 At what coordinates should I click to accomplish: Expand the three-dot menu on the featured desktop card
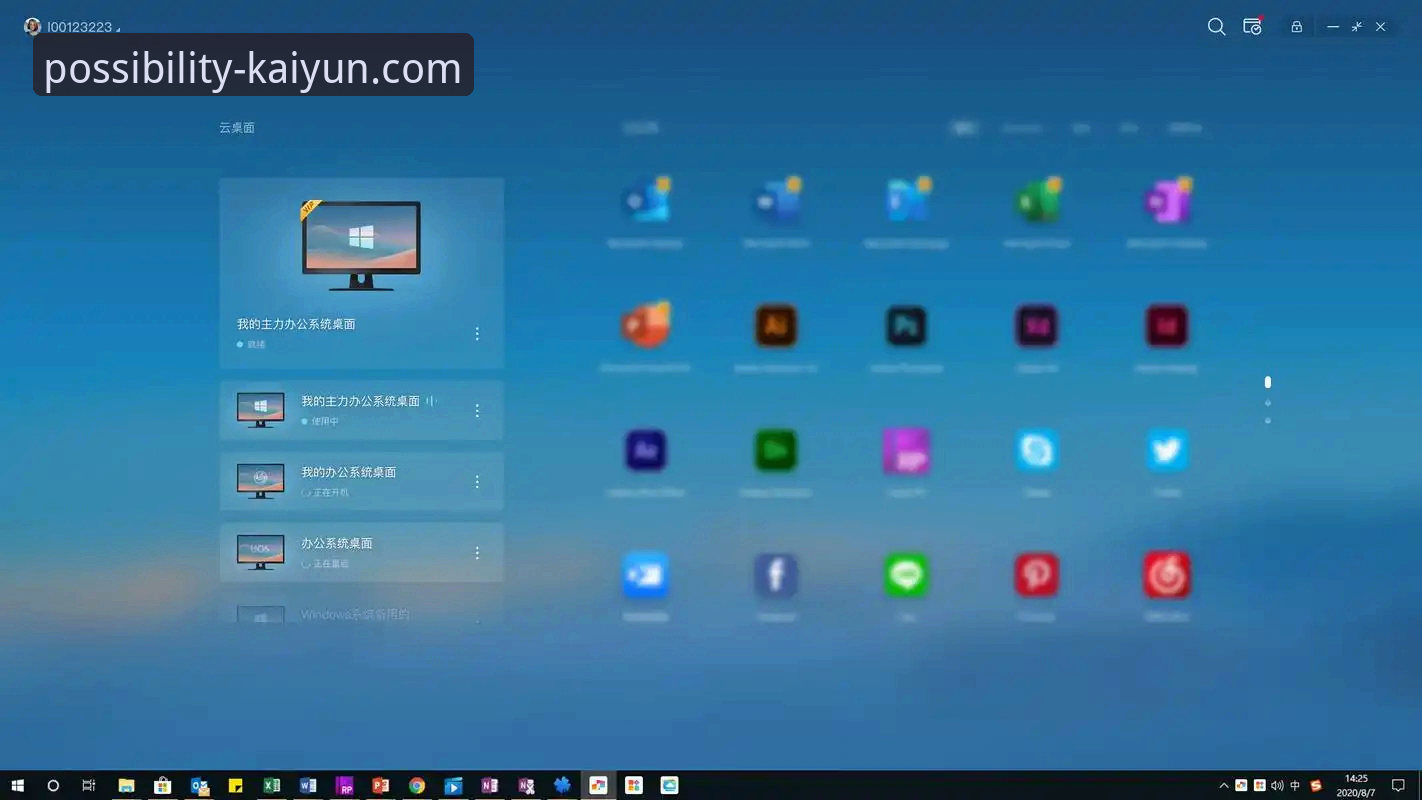tap(477, 334)
